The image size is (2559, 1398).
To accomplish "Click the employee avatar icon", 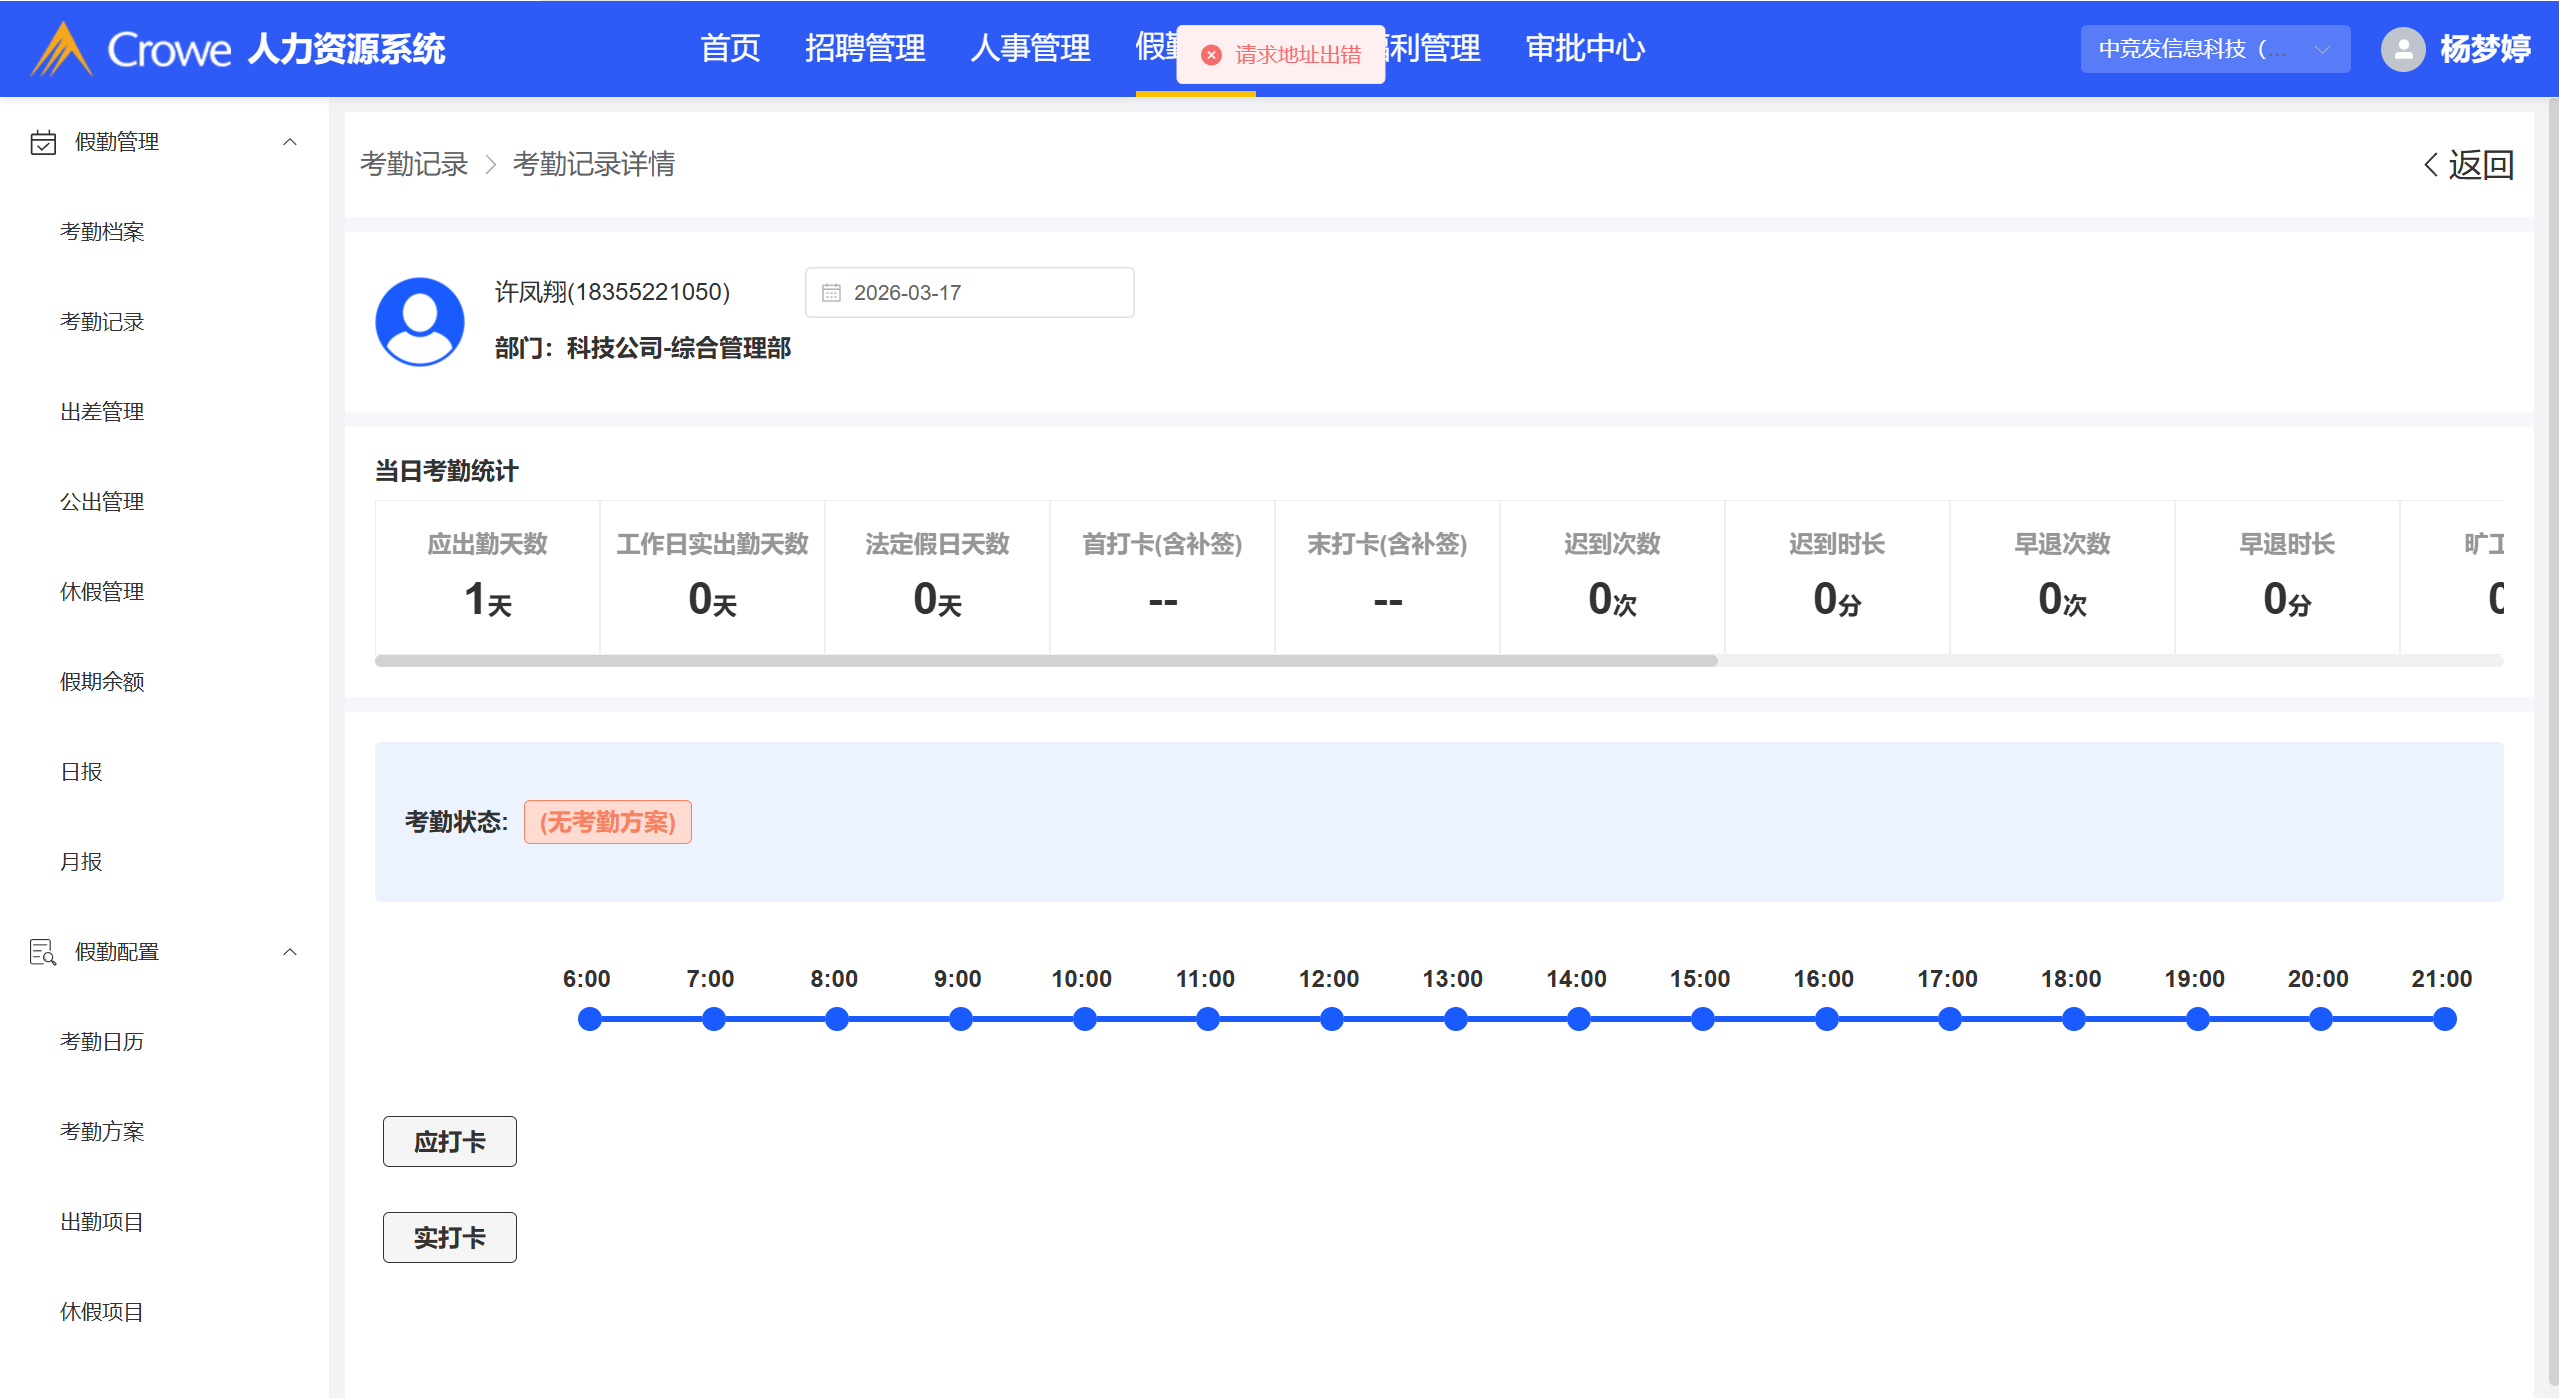I will pyautogui.click(x=419, y=322).
